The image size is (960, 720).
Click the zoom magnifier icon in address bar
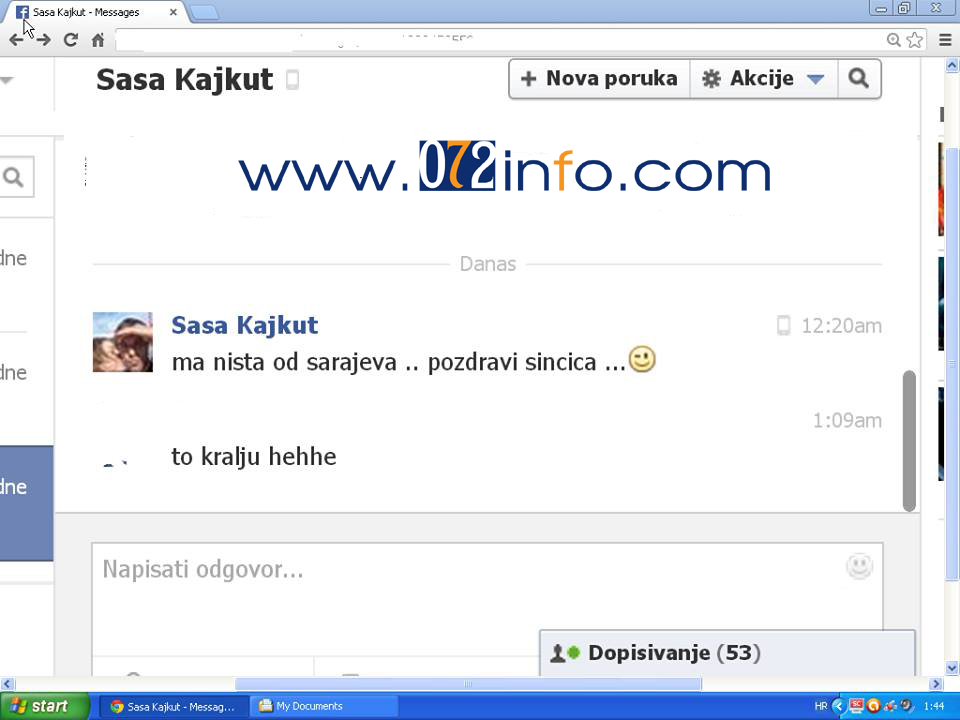coord(894,40)
